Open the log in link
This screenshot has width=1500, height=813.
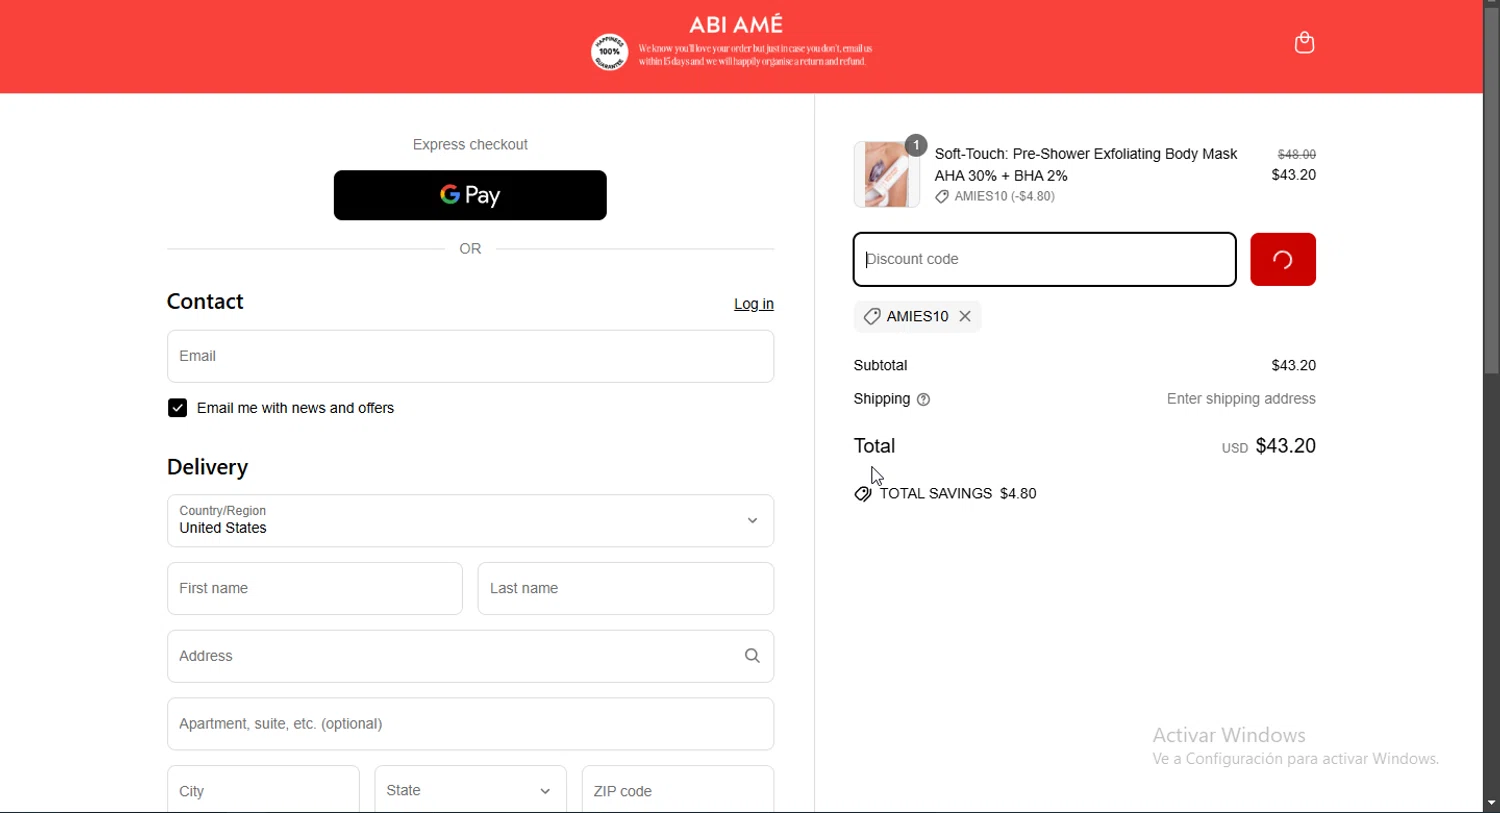pyautogui.click(x=754, y=305)
